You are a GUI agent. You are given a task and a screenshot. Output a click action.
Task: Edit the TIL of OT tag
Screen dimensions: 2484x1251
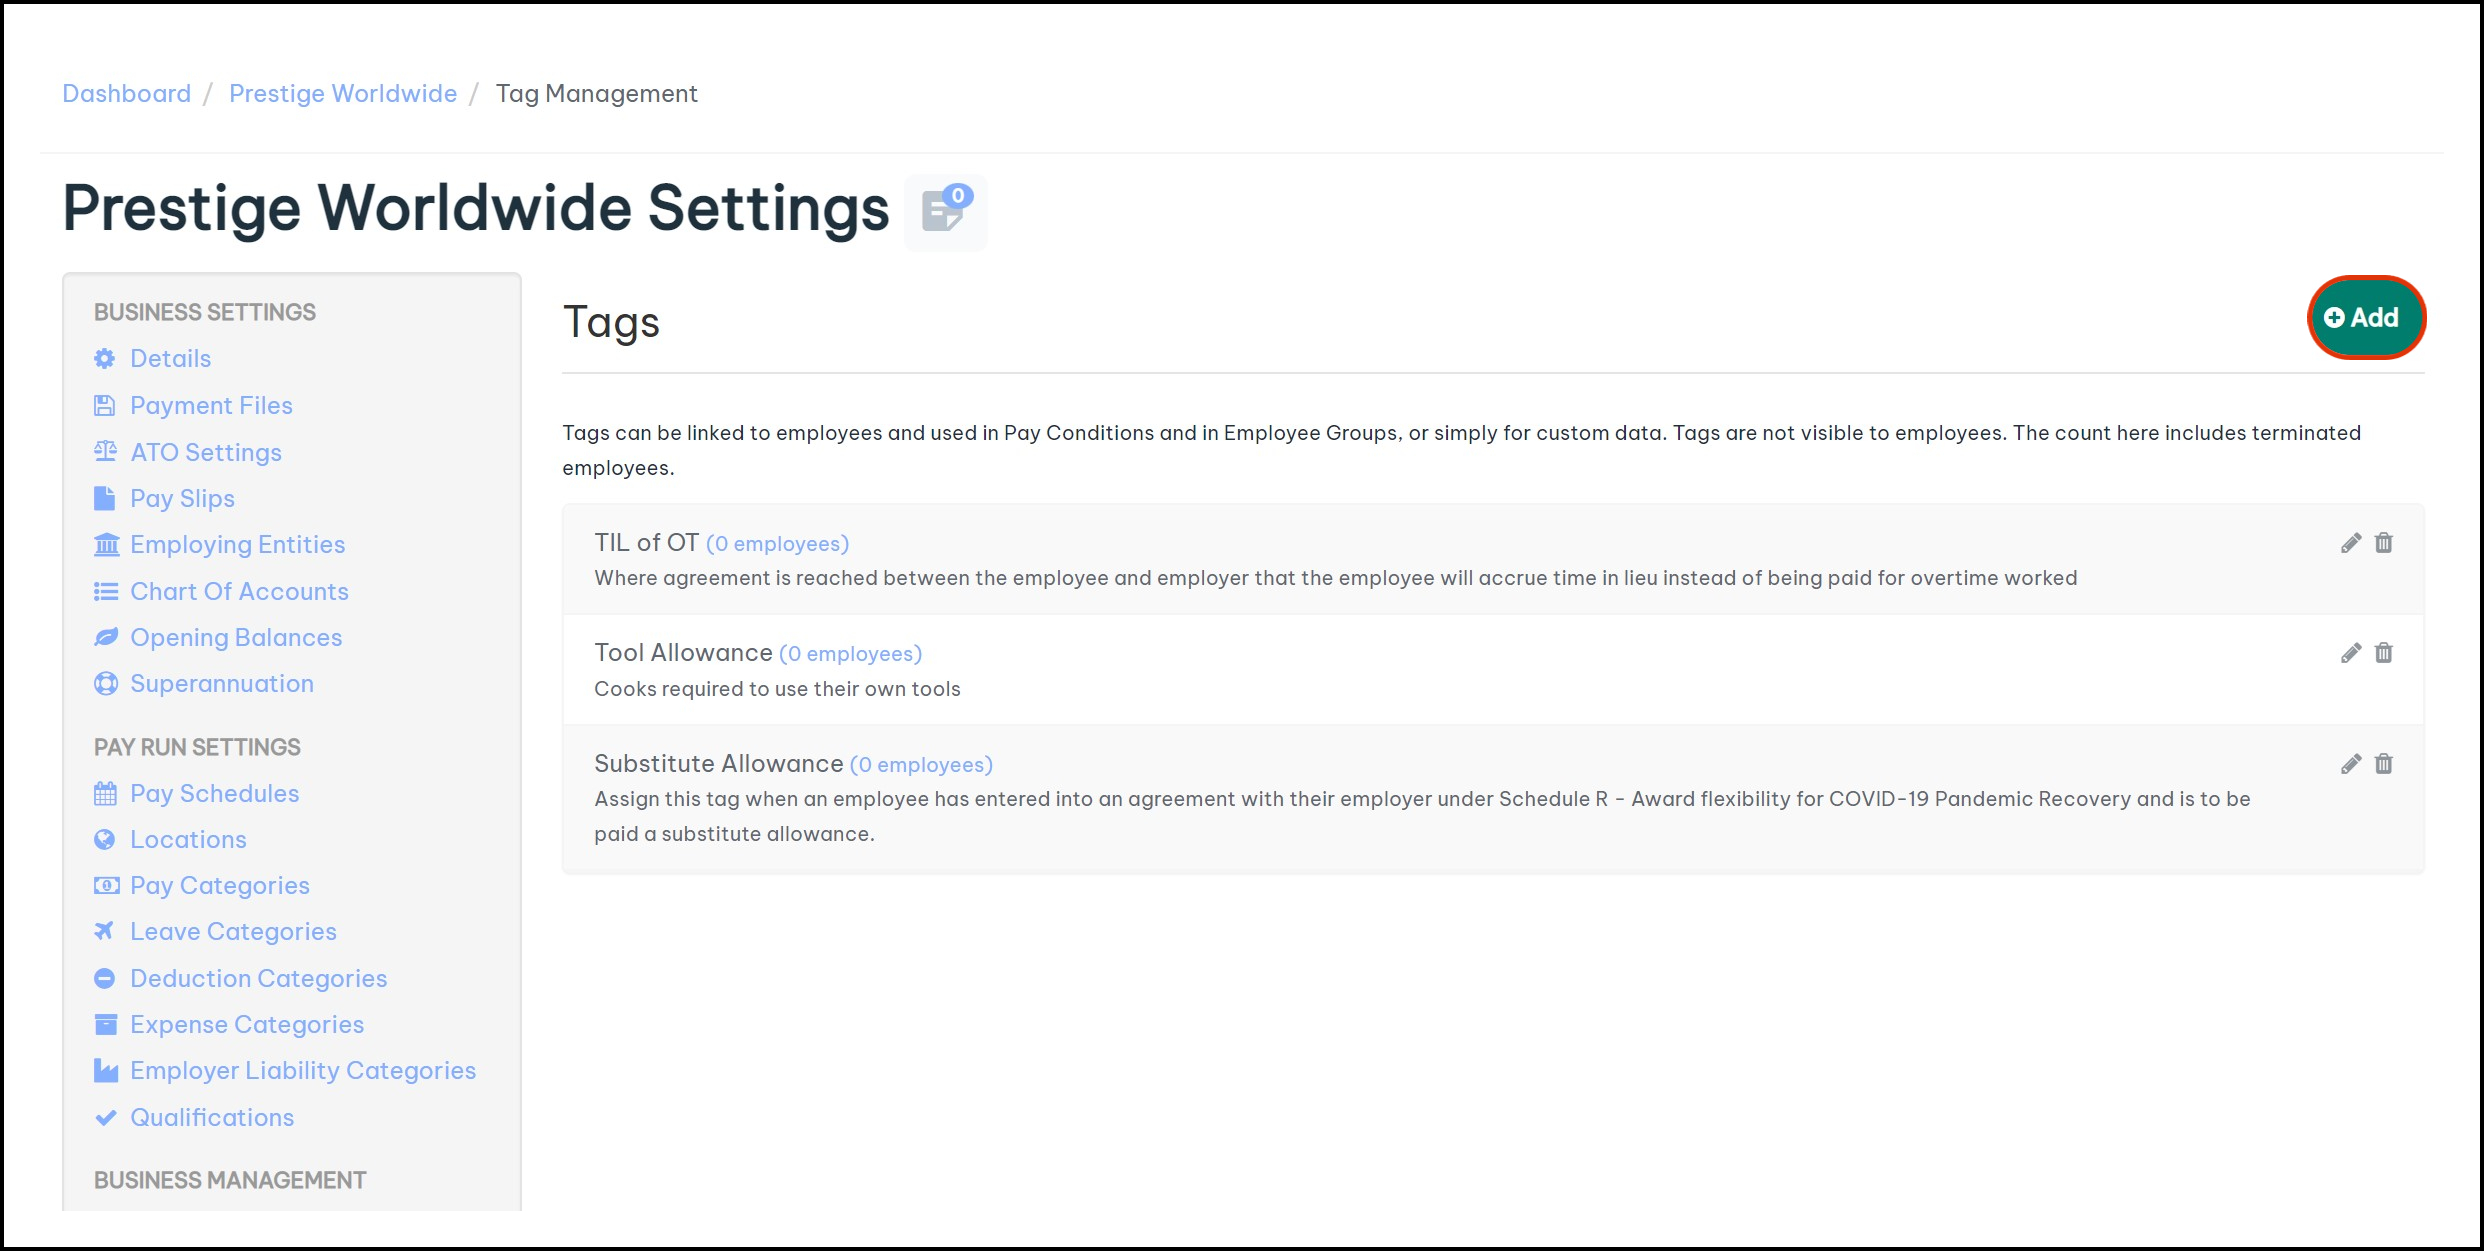coord(2351,543)
